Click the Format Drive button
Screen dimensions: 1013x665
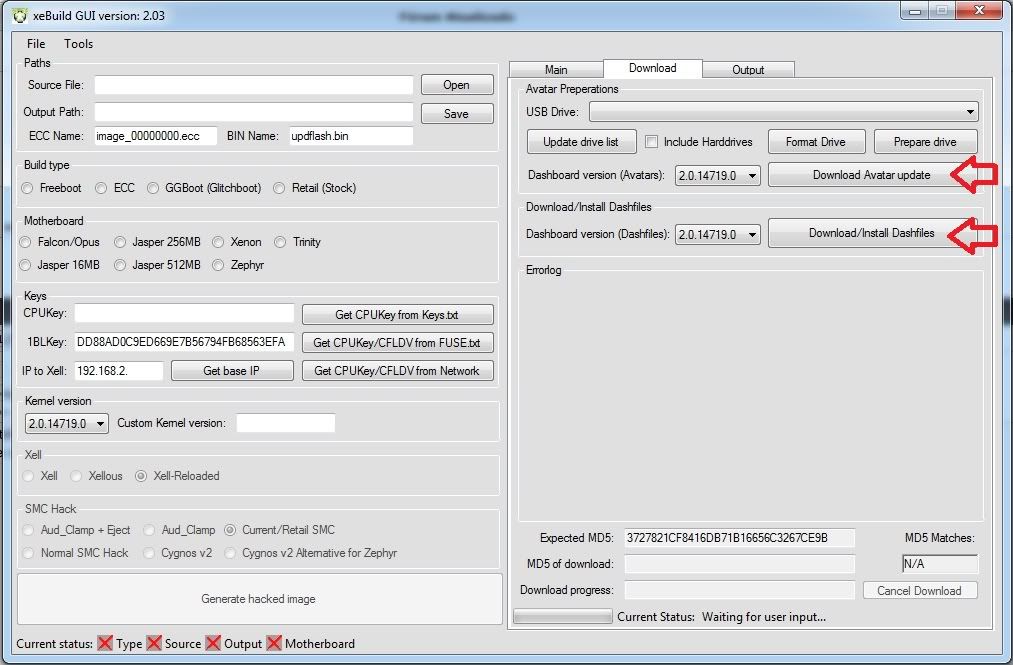pyautogui.click(x=816, y=142)
